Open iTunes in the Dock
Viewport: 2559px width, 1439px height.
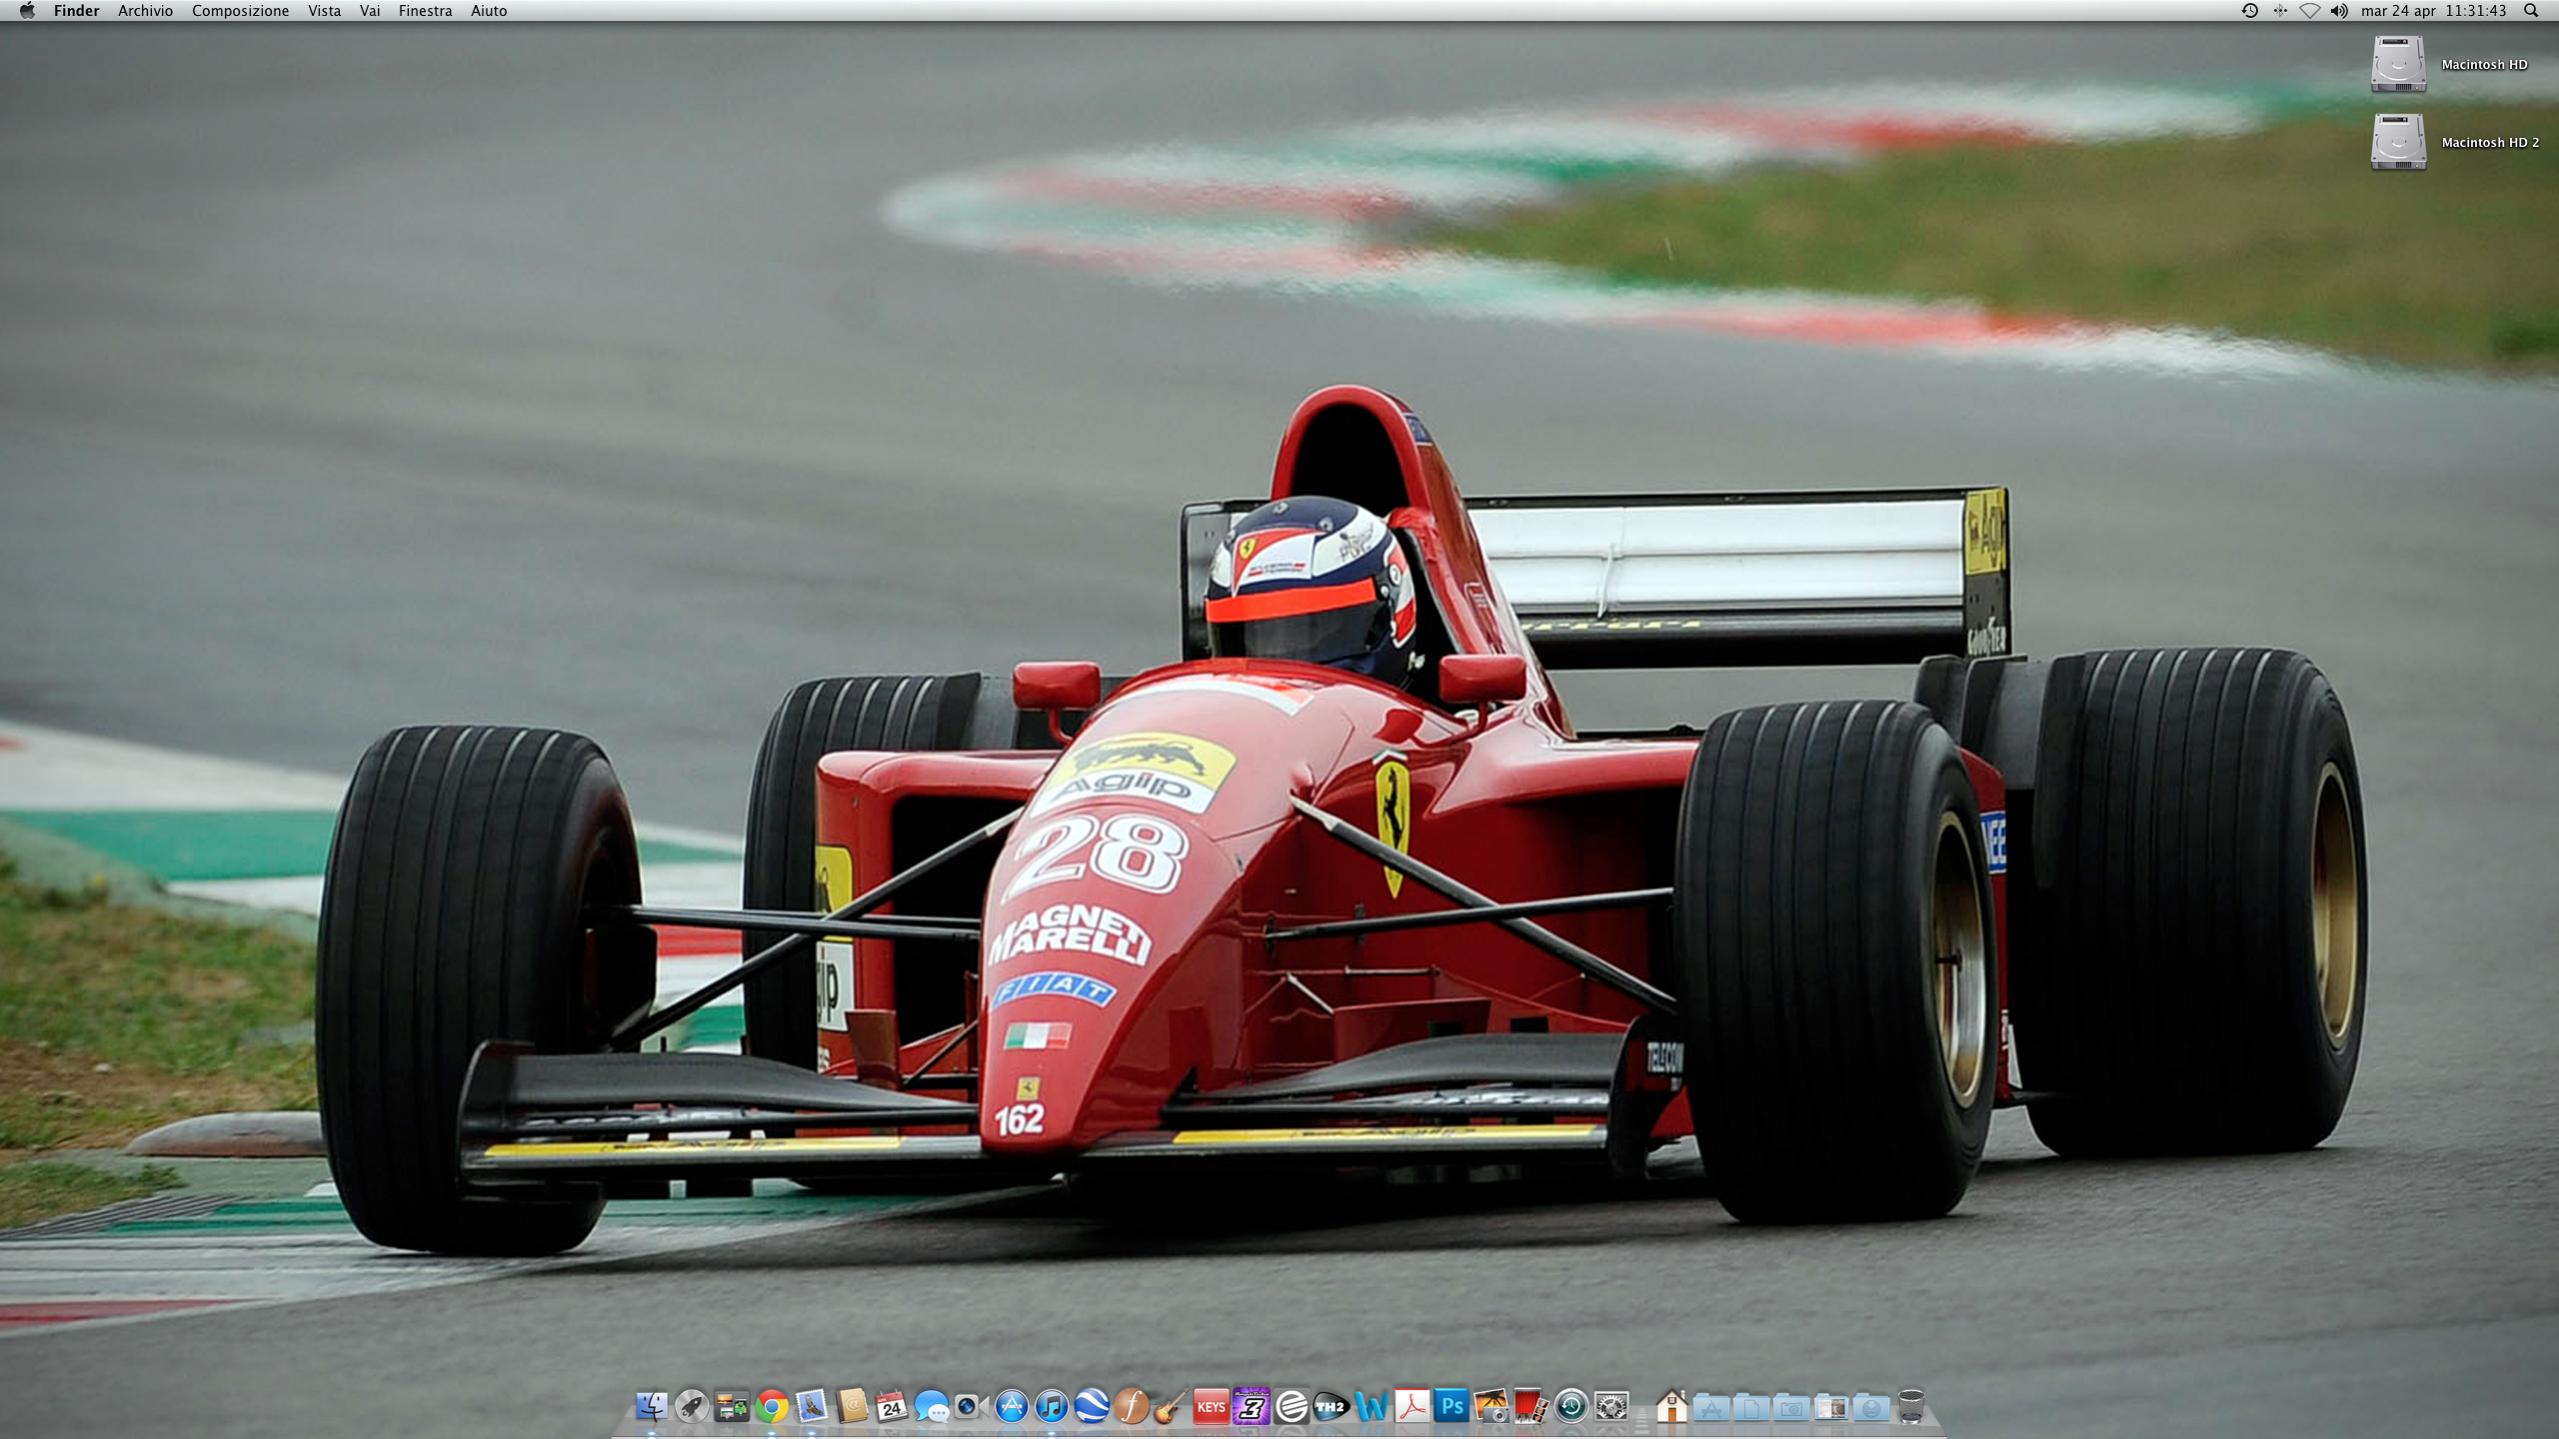(x=1051, y=1407)
